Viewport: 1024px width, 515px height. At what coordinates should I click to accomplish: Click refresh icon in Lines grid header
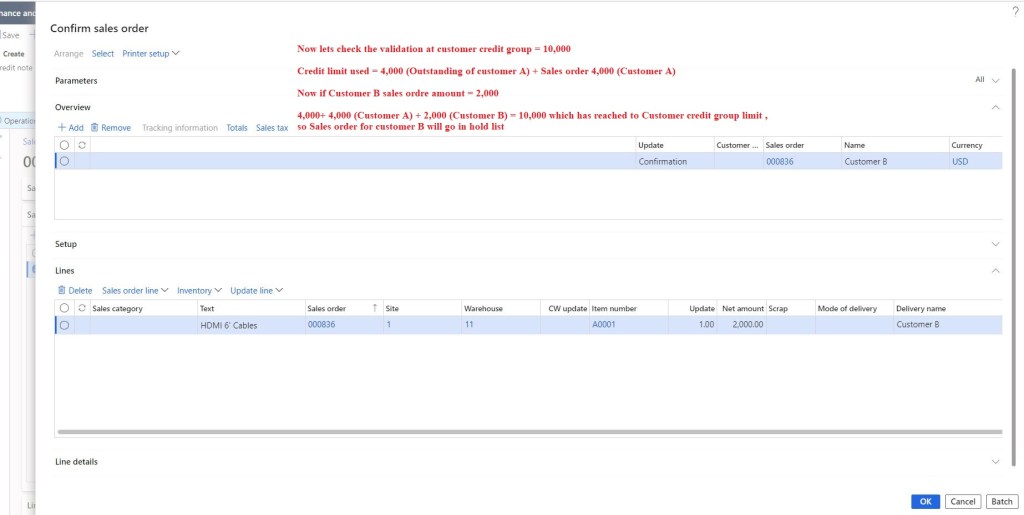[x=81, y=308]
